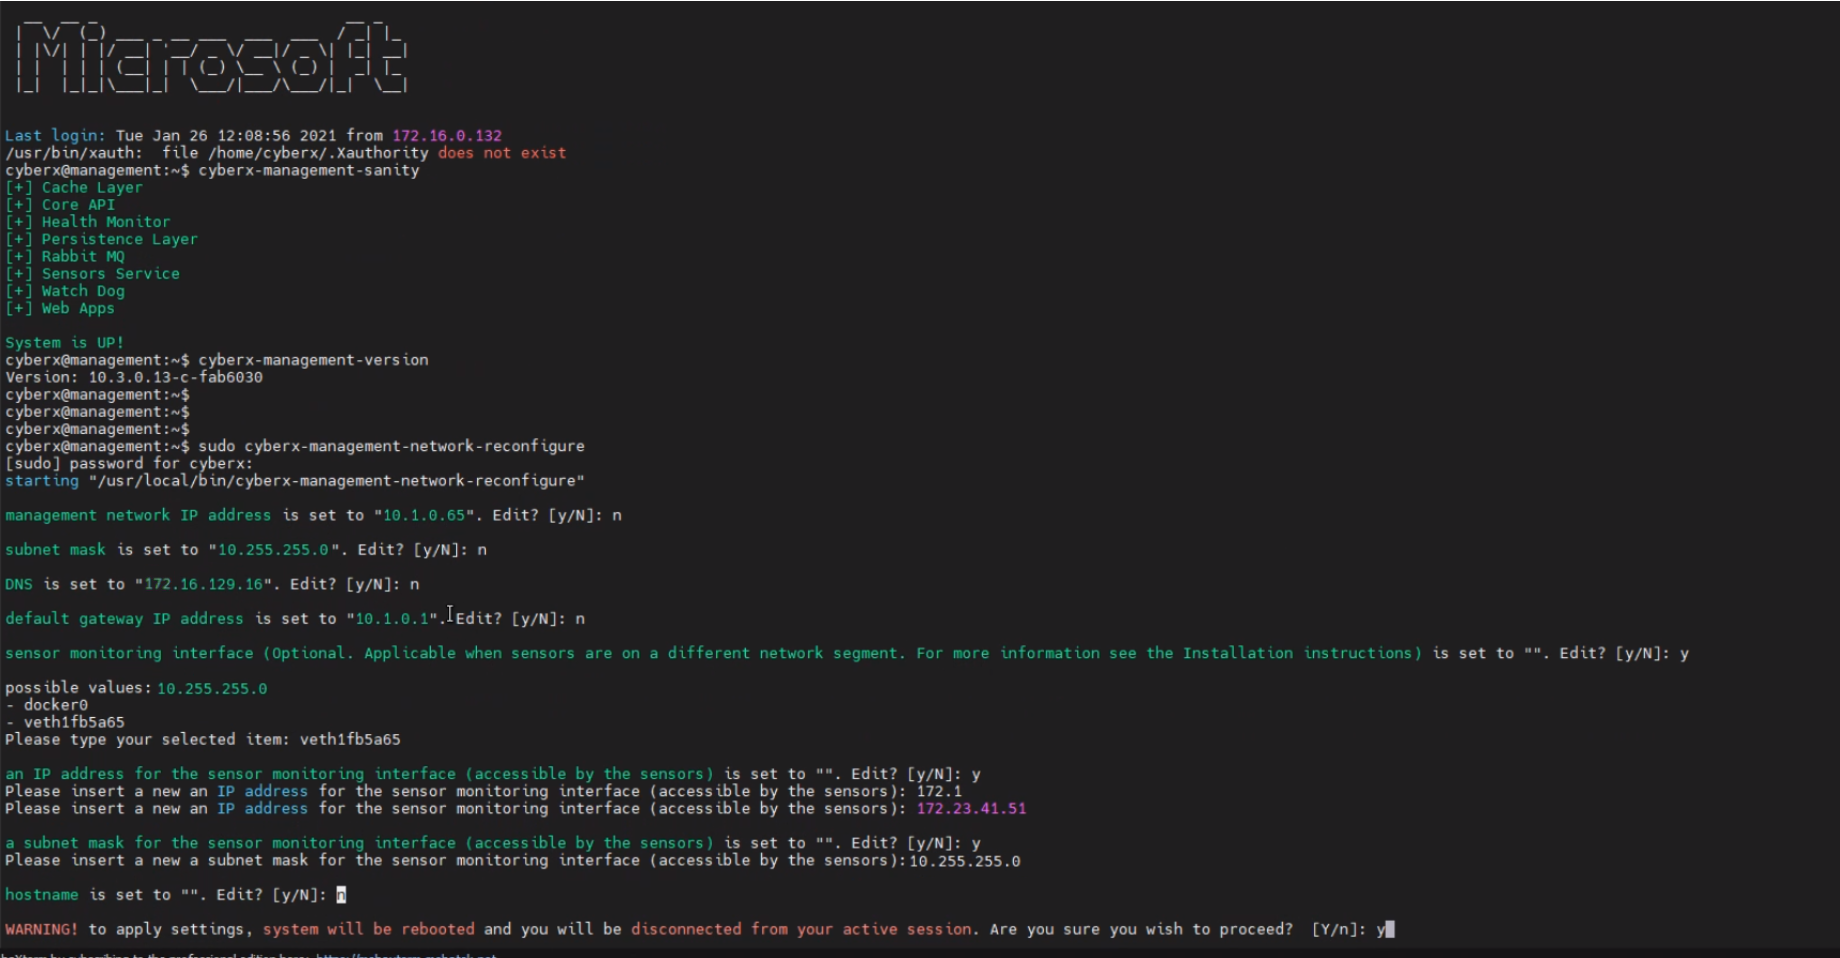The width and height of the screenshot is (1840, 958).
Task: Click the sudo cyberx-management-network-reconfigure command
Action: click(395, 446)
